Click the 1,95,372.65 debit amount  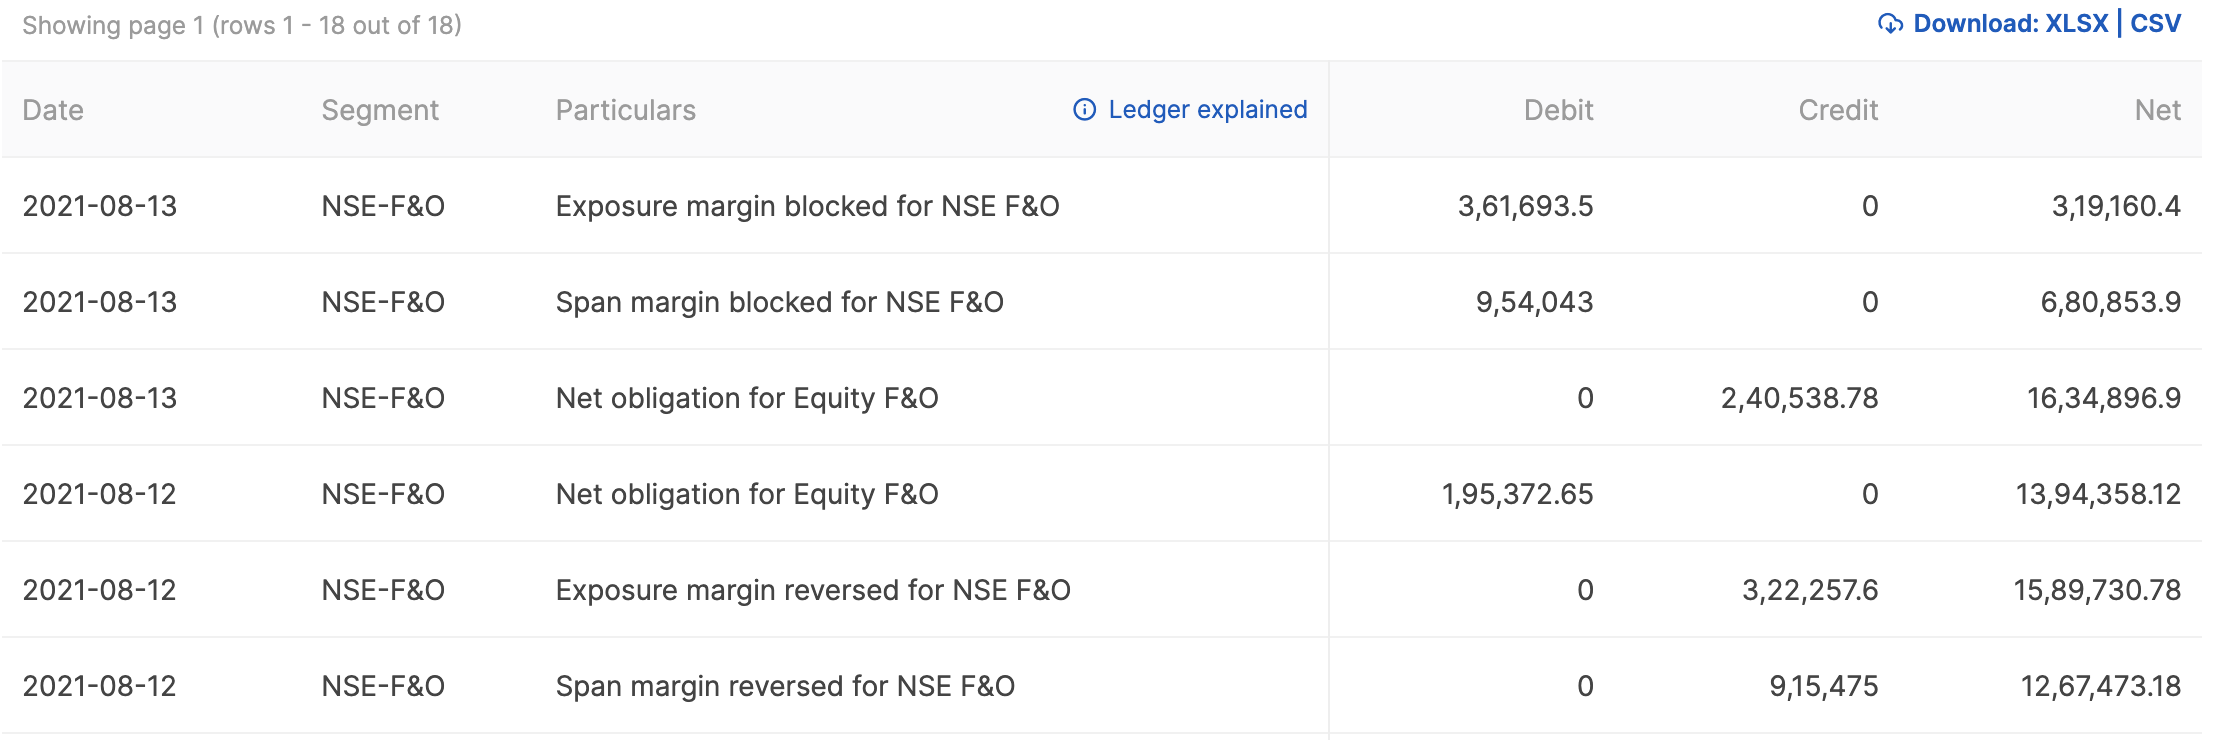tap(1517, 494)
